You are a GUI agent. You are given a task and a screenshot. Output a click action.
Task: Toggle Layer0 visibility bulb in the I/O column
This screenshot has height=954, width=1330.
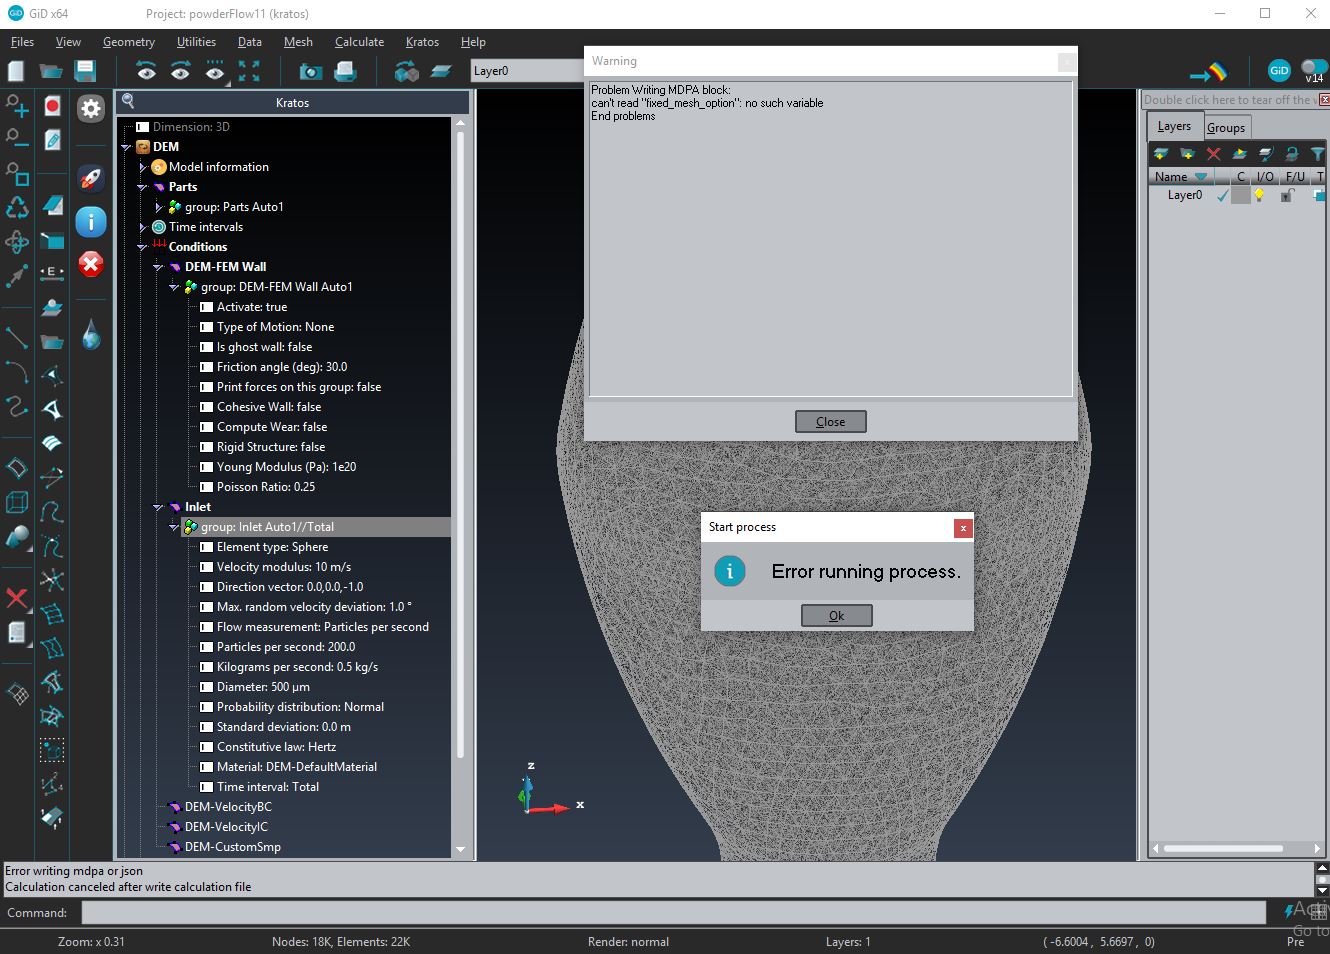coord(1260,194)
